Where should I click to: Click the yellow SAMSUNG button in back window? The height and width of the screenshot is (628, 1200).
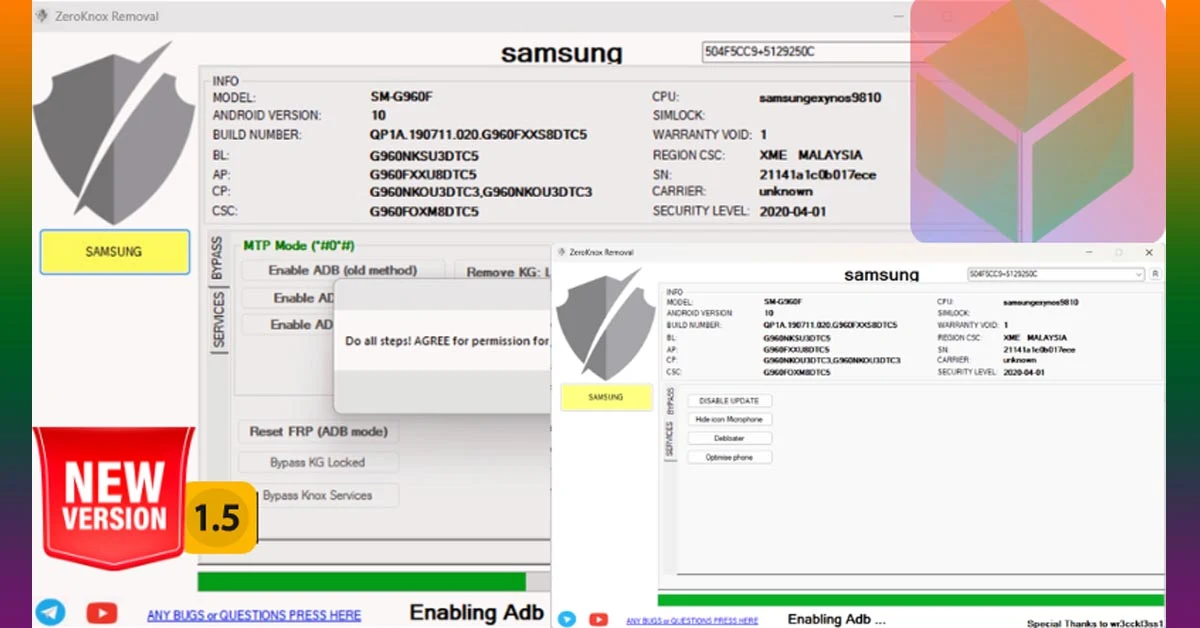pos(114,252)
